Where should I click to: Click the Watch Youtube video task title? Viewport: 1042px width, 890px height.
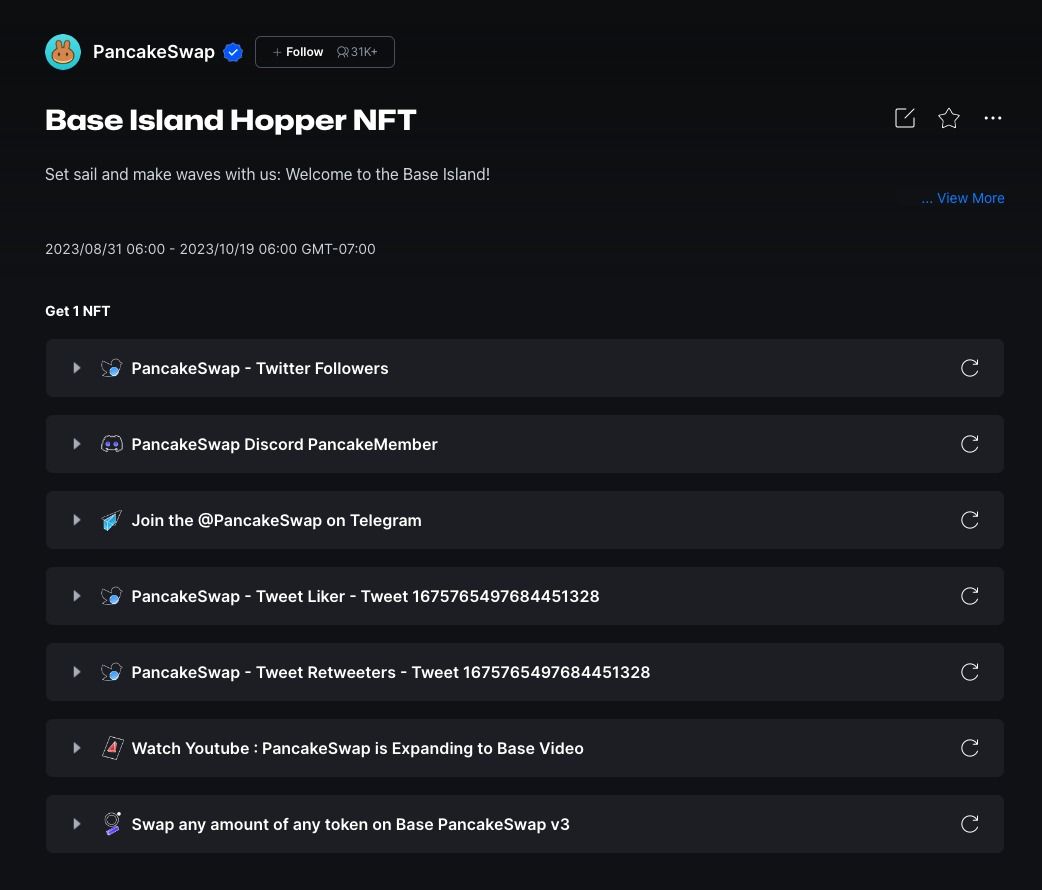click(357, 748)
